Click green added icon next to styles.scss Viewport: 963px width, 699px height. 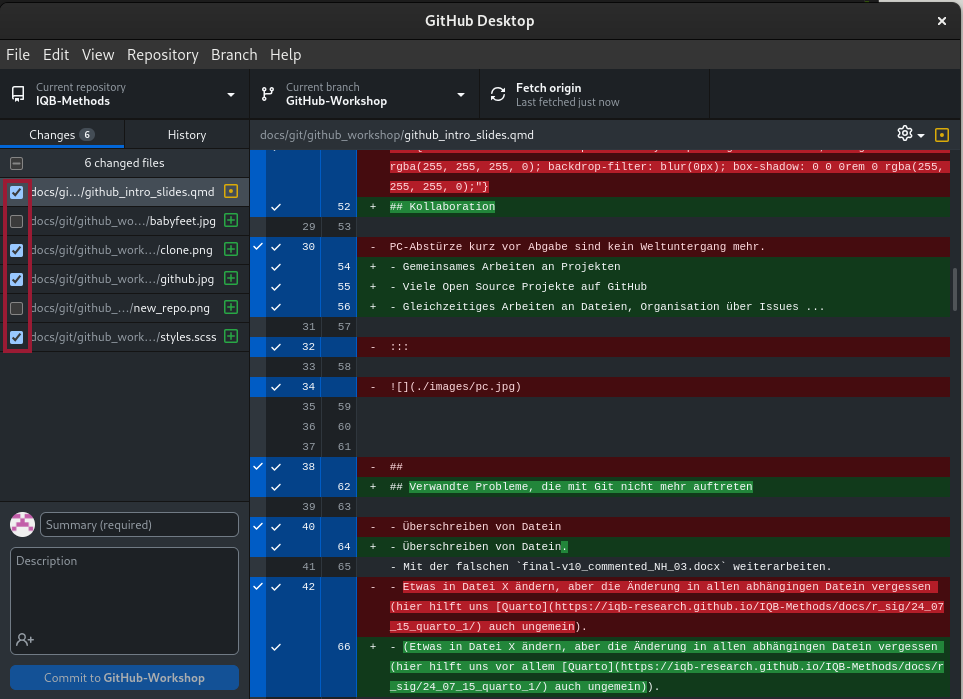(x=231, y=337)
